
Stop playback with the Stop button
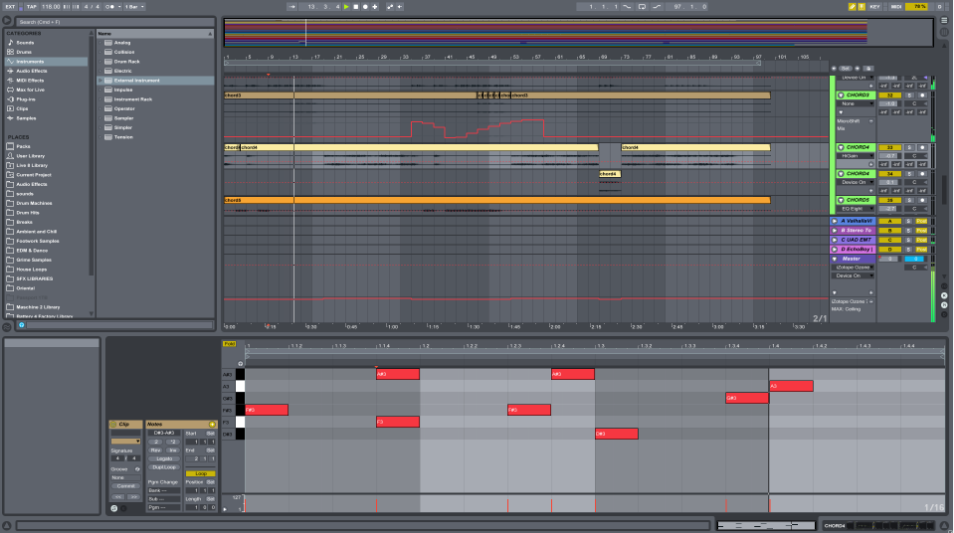356,7
